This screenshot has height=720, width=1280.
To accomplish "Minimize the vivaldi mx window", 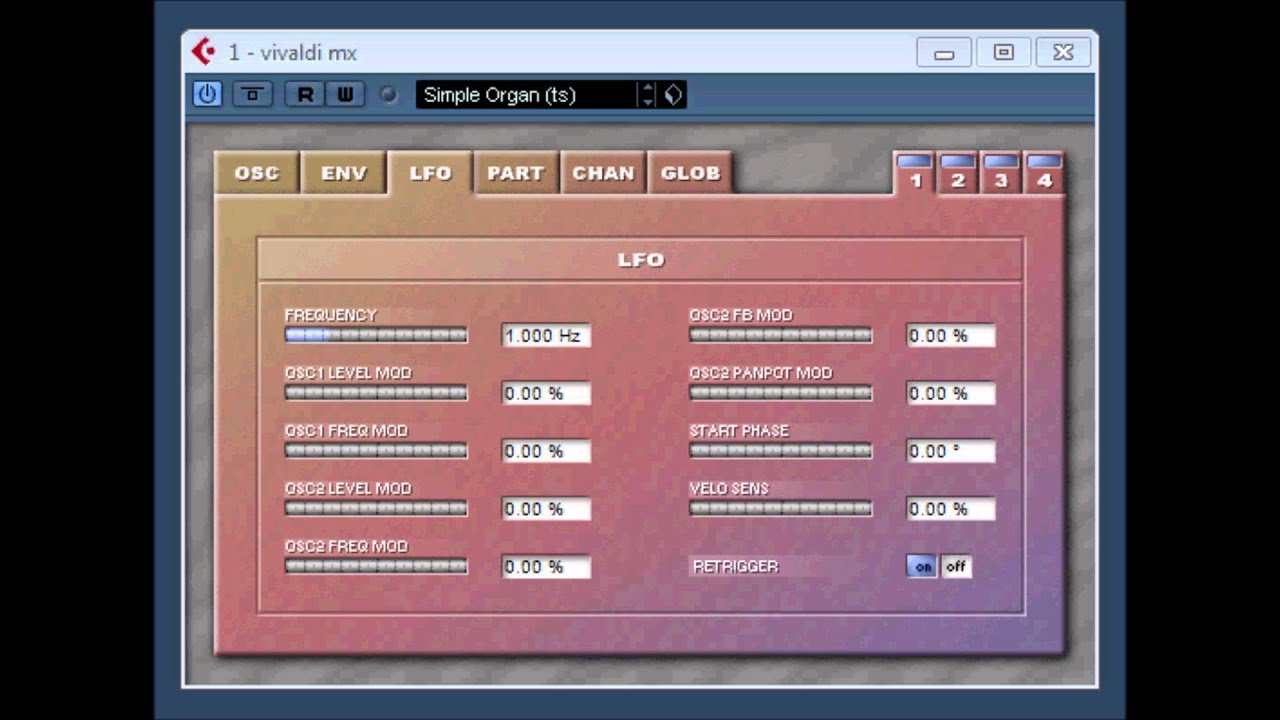I will 944,53.
